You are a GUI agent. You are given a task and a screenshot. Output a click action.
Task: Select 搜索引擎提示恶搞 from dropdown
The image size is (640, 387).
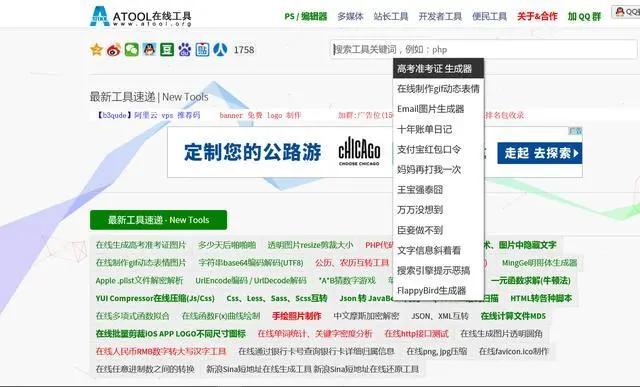click(438, 271)
